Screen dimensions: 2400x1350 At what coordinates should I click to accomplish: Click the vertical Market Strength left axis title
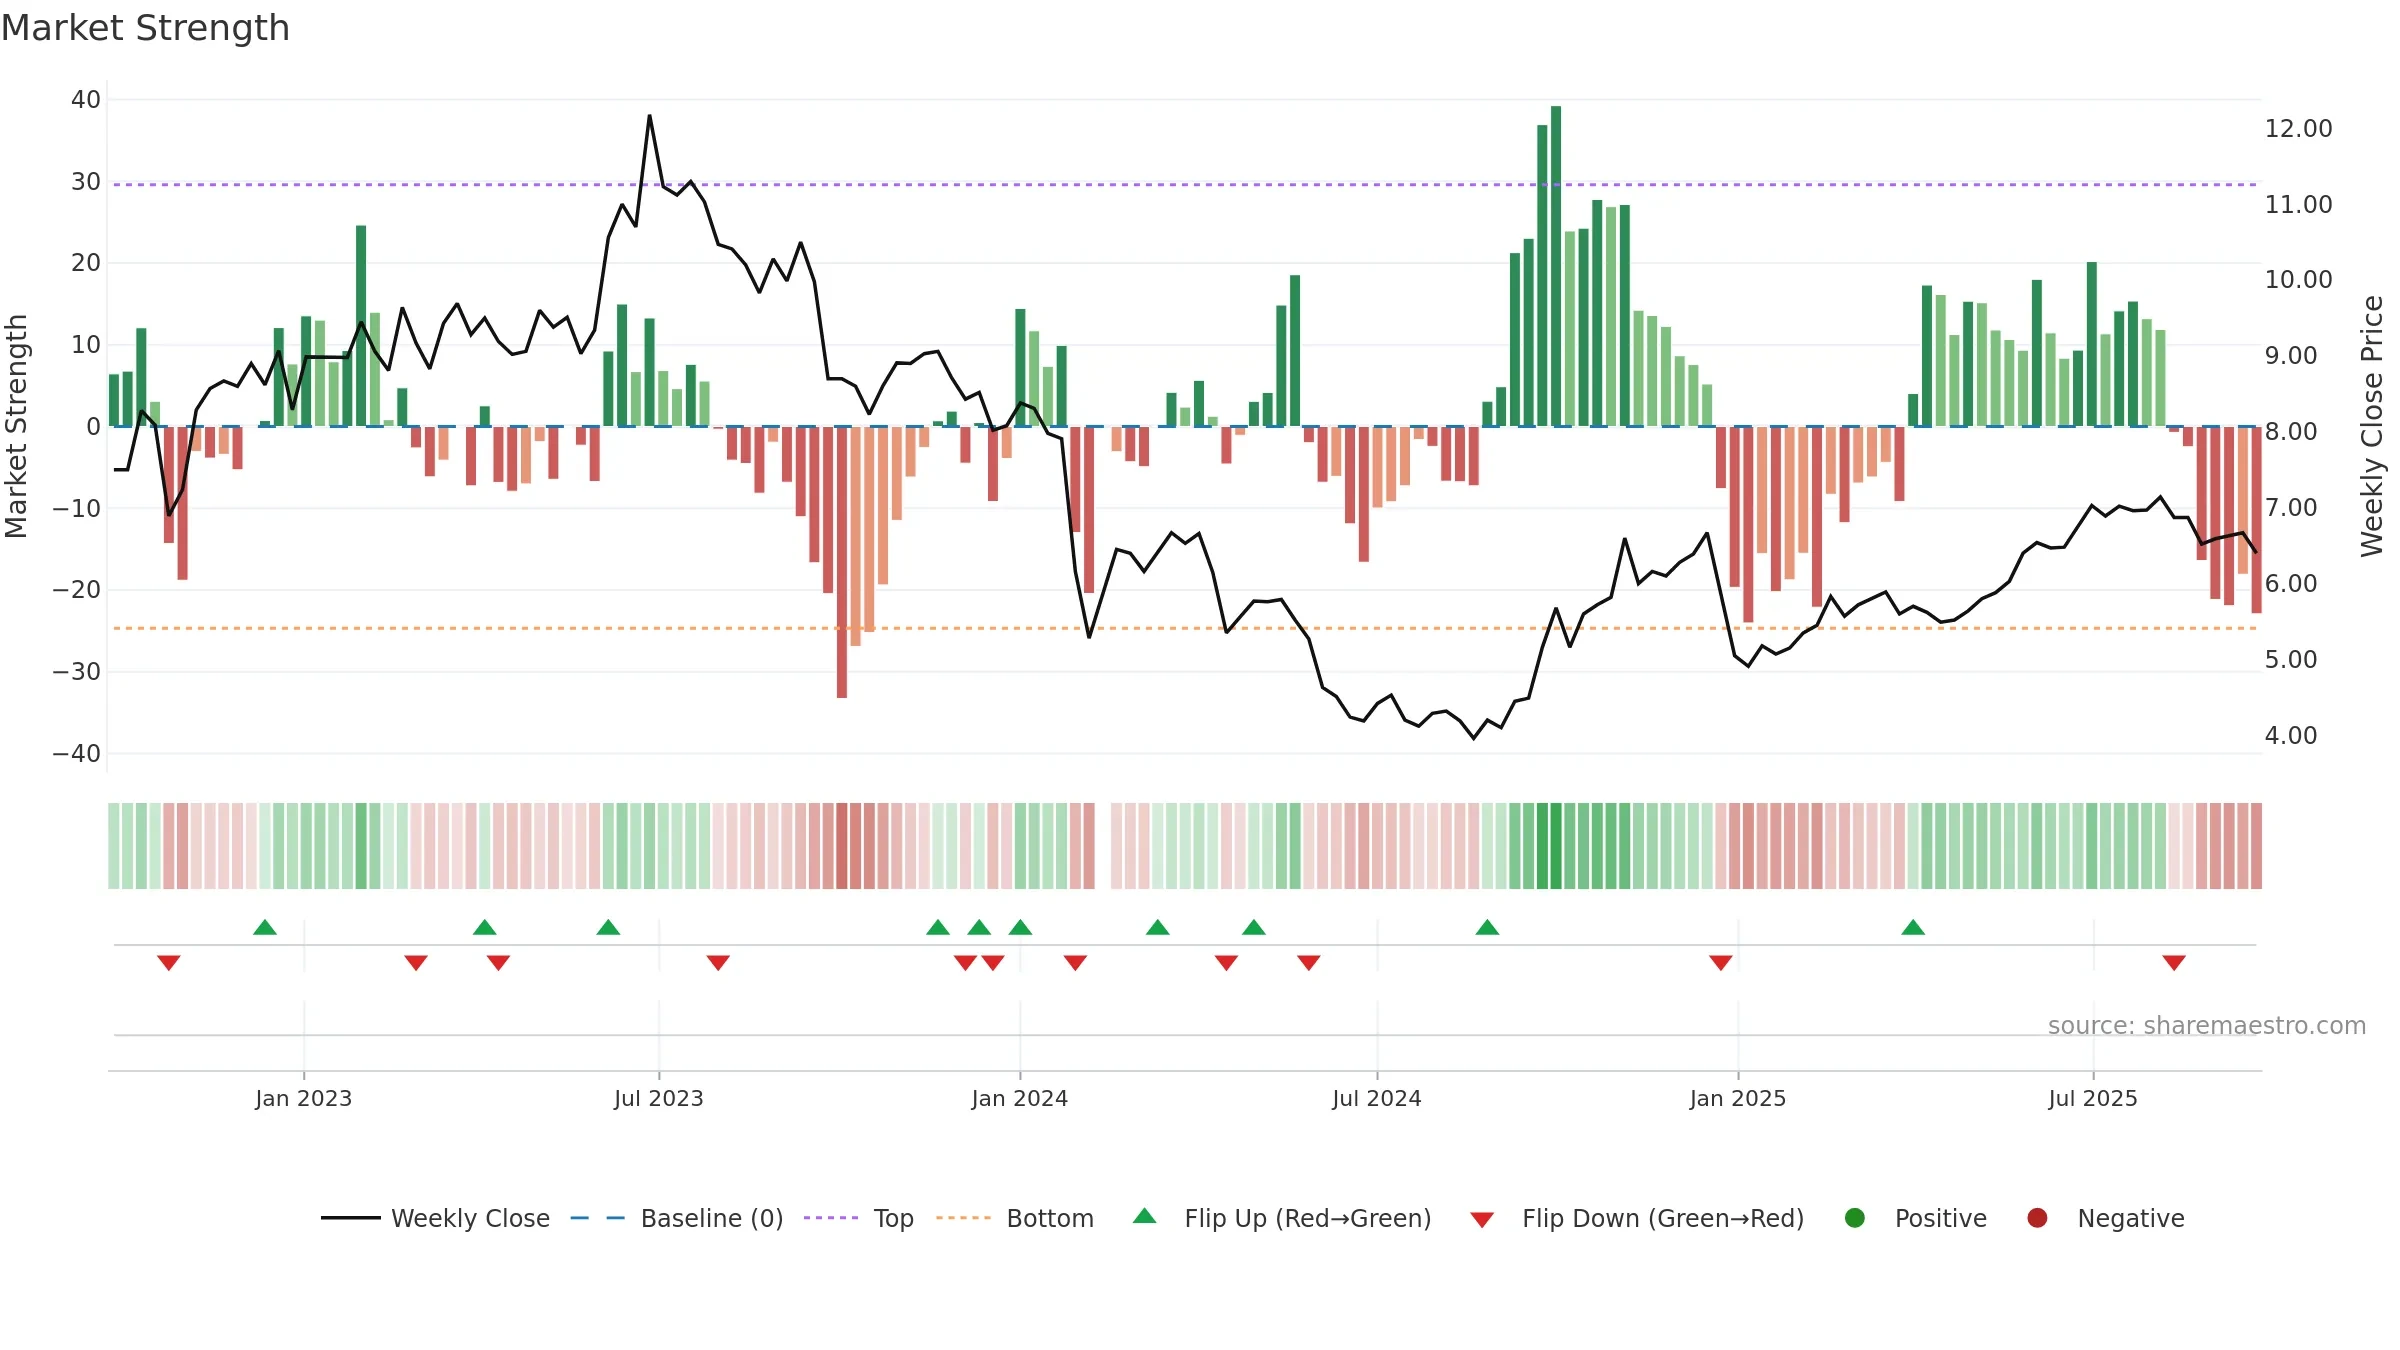(16, 426)
